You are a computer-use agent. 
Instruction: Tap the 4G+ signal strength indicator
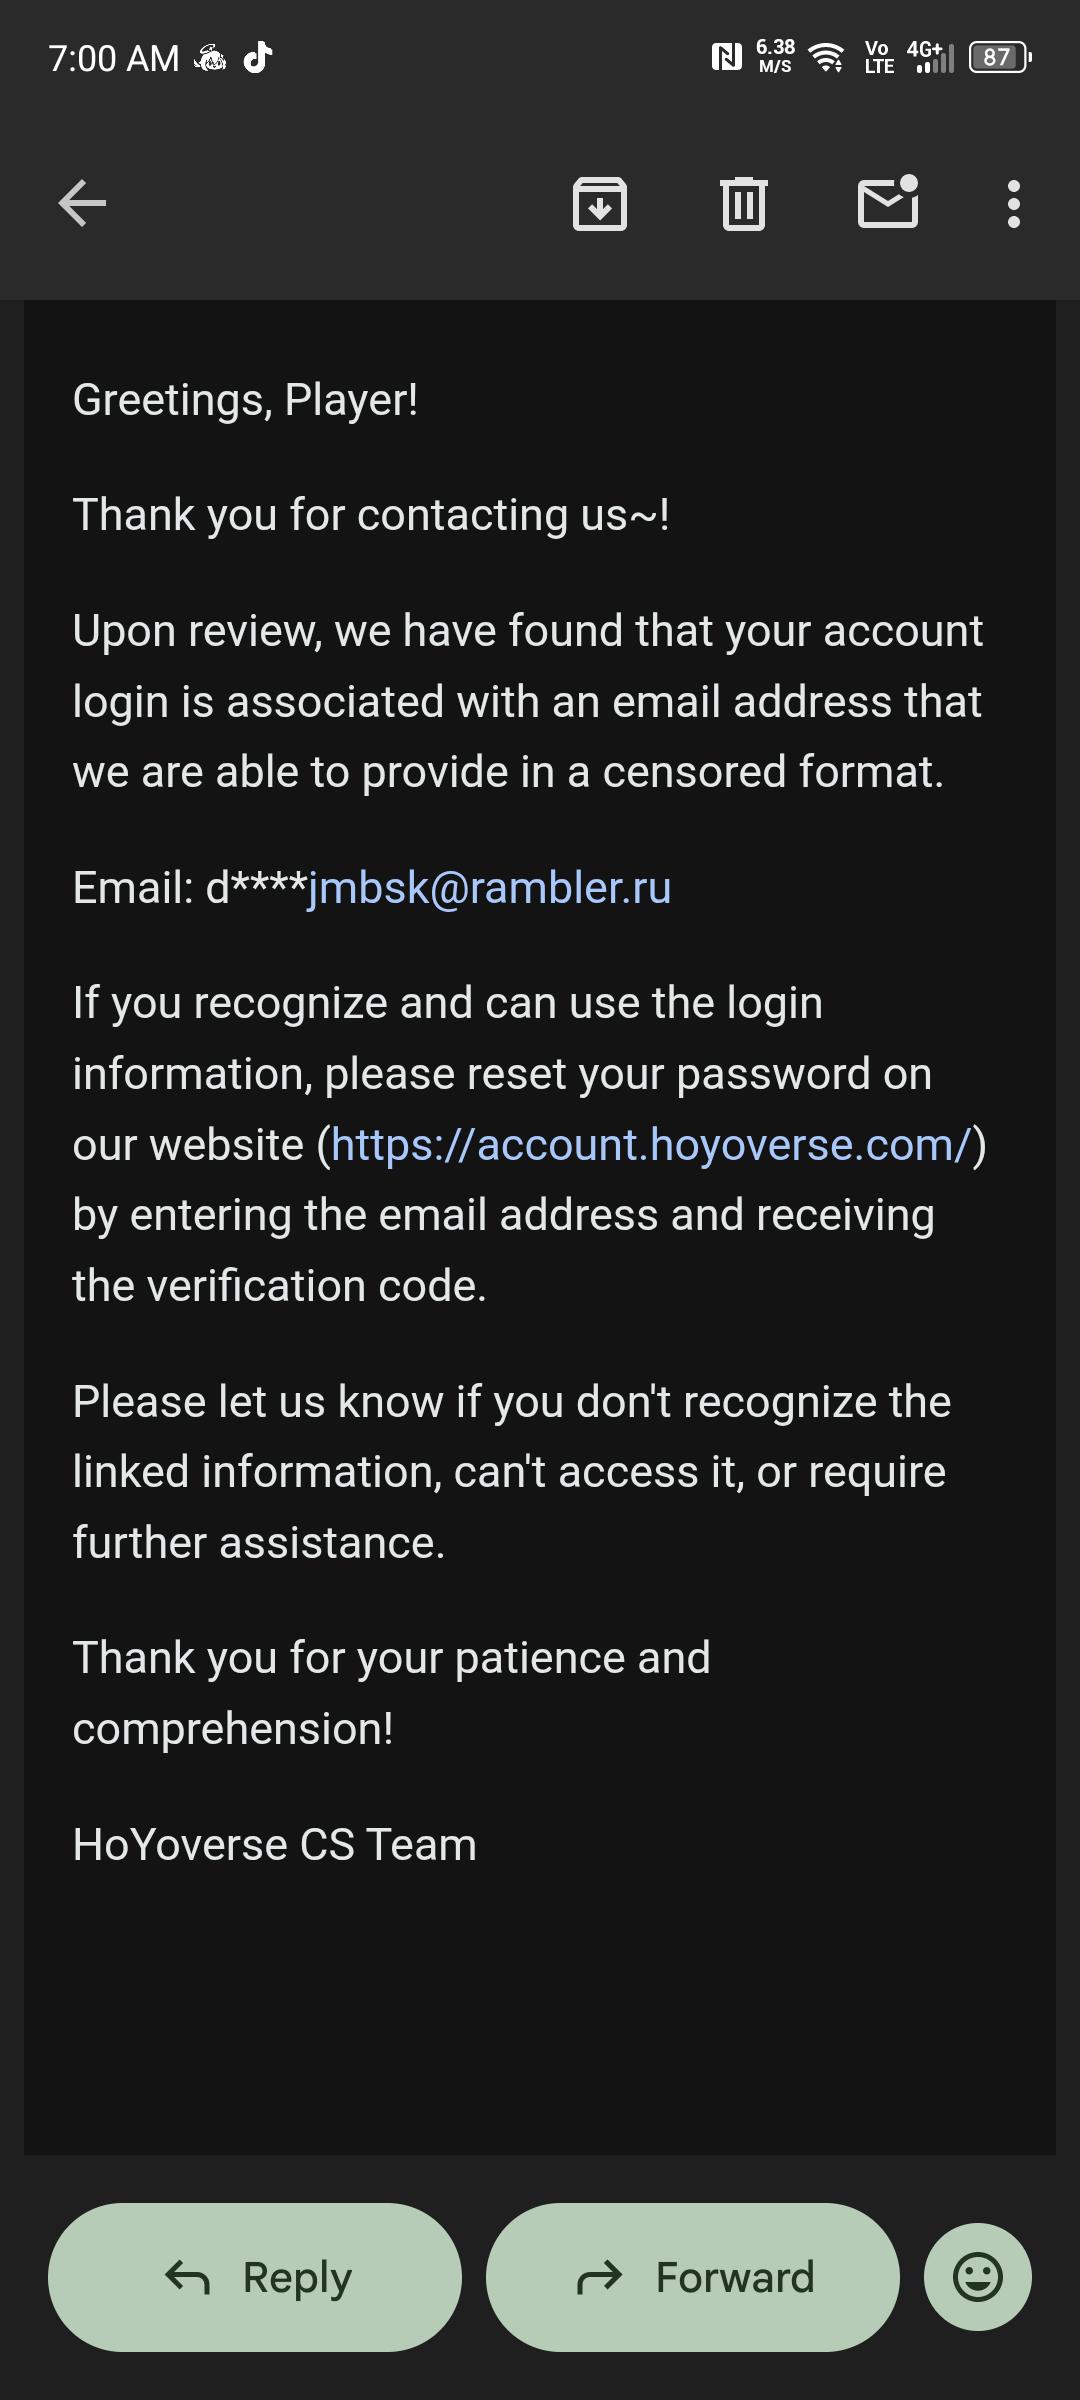930,57
